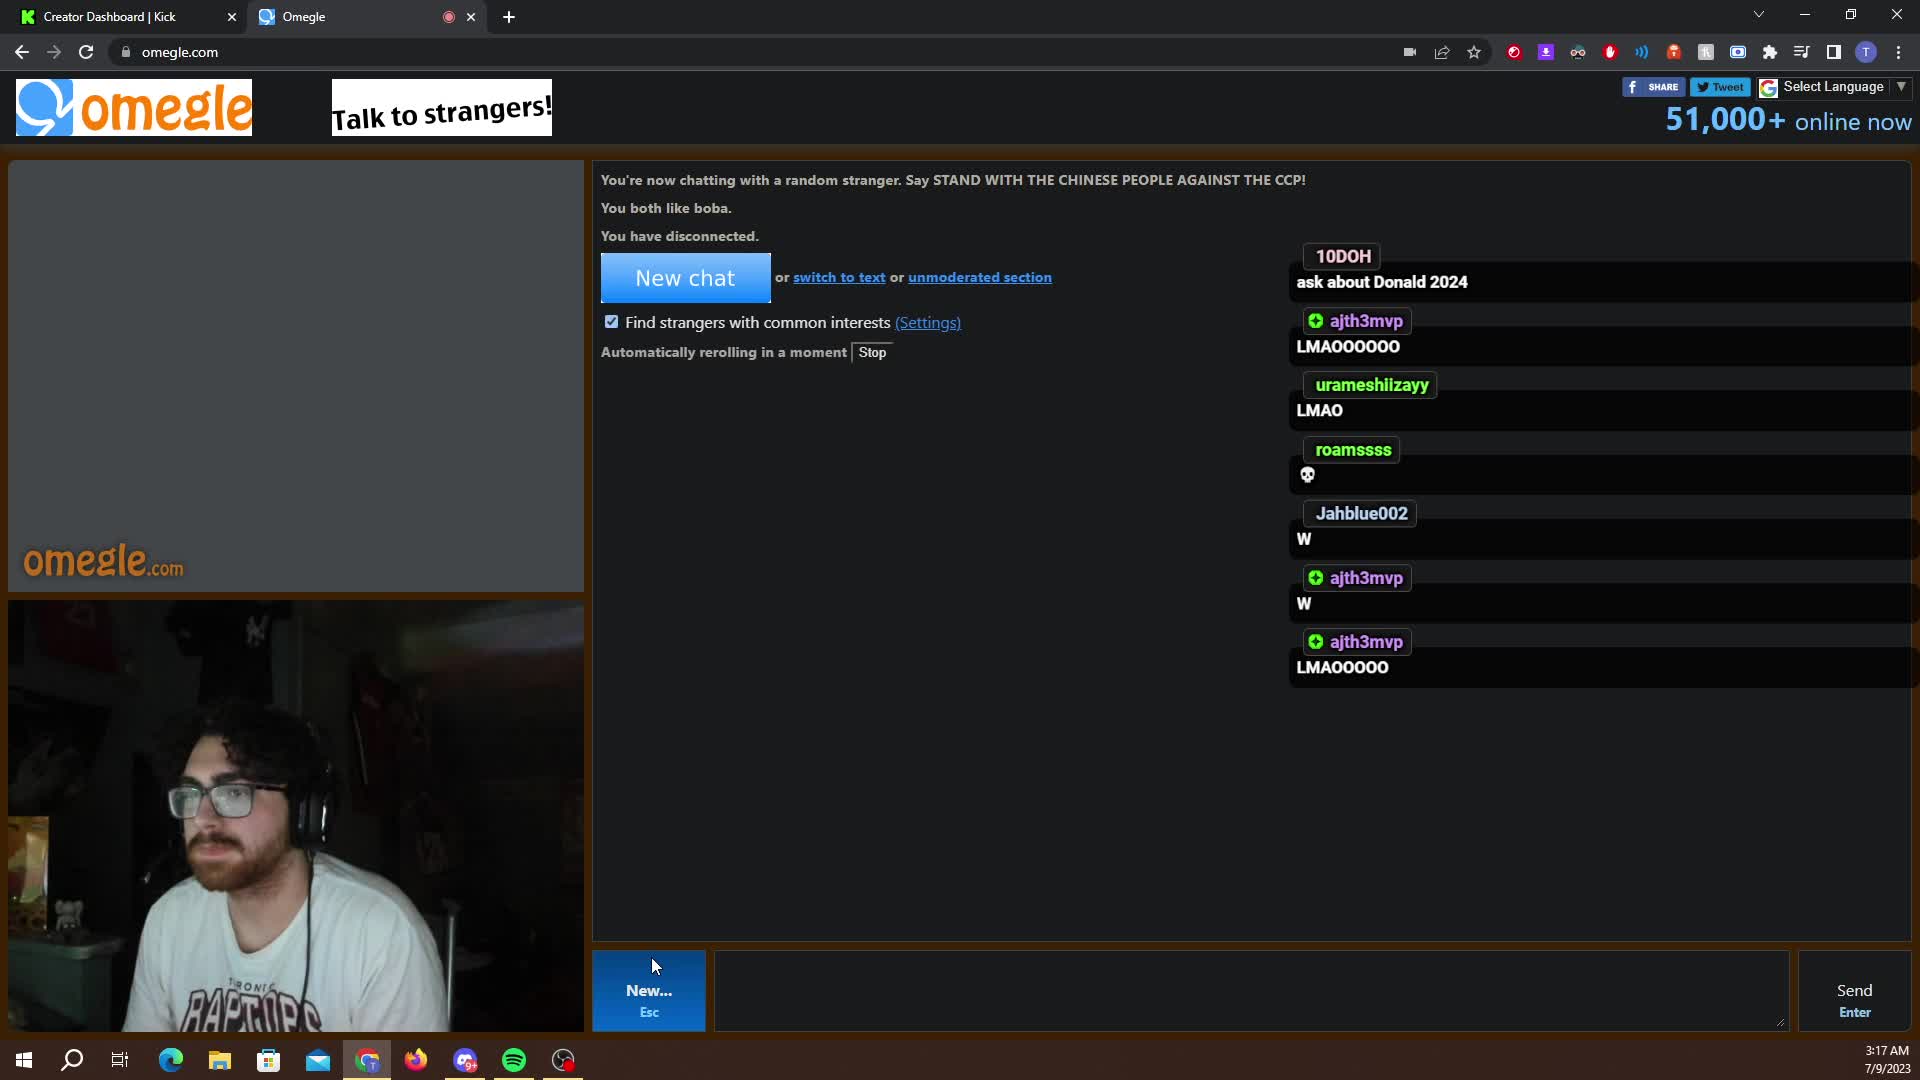Viewport: 1920px width, 1080px height.
Task: Follow the unmoderated section link
Action: point(979,278)
